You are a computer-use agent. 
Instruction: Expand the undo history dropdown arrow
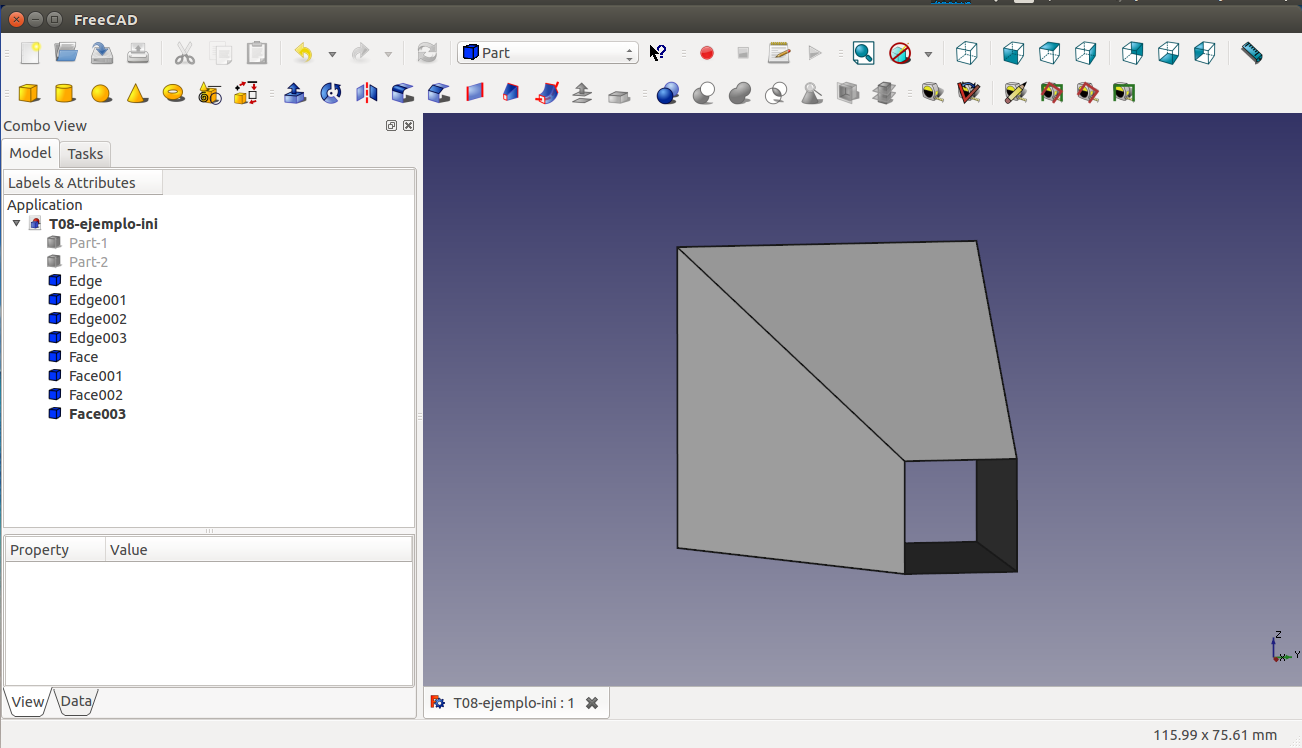[x=332, y=54]
